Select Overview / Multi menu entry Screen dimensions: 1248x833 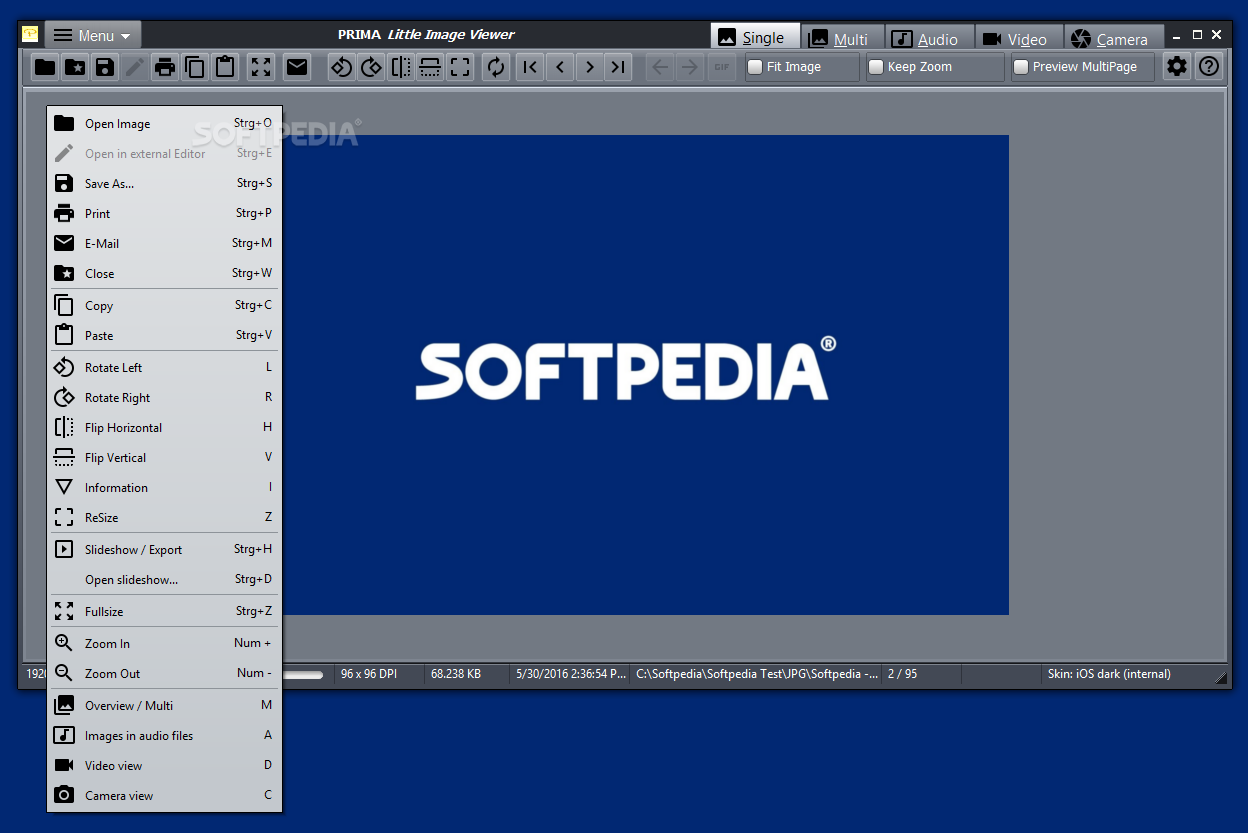pyautogui.click(x=165, y=706)
